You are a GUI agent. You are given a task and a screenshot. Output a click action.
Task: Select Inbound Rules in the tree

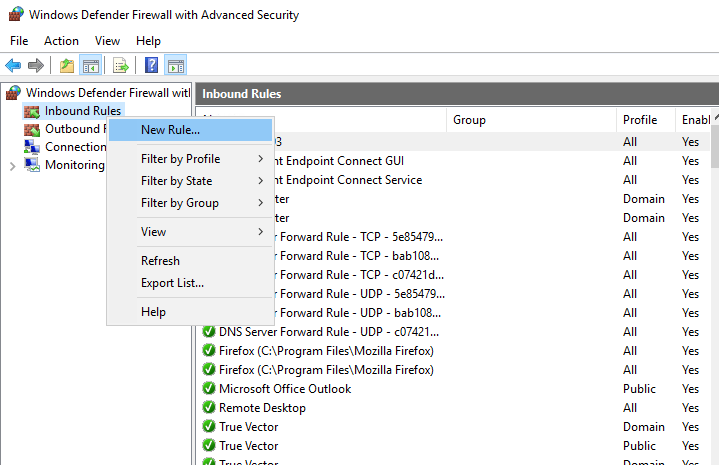click(x=83, y=111)
